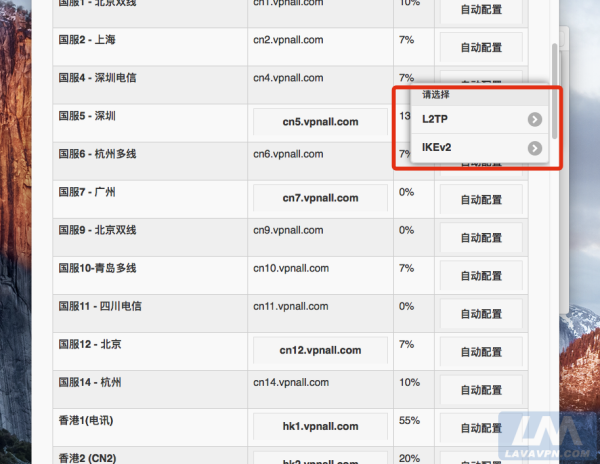
Task: Click the 香港1(电讯) row label
Action: click(x=86, y=420)
